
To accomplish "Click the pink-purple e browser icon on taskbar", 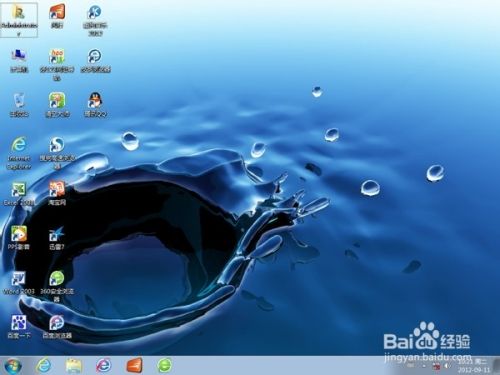I will [104, 366].
